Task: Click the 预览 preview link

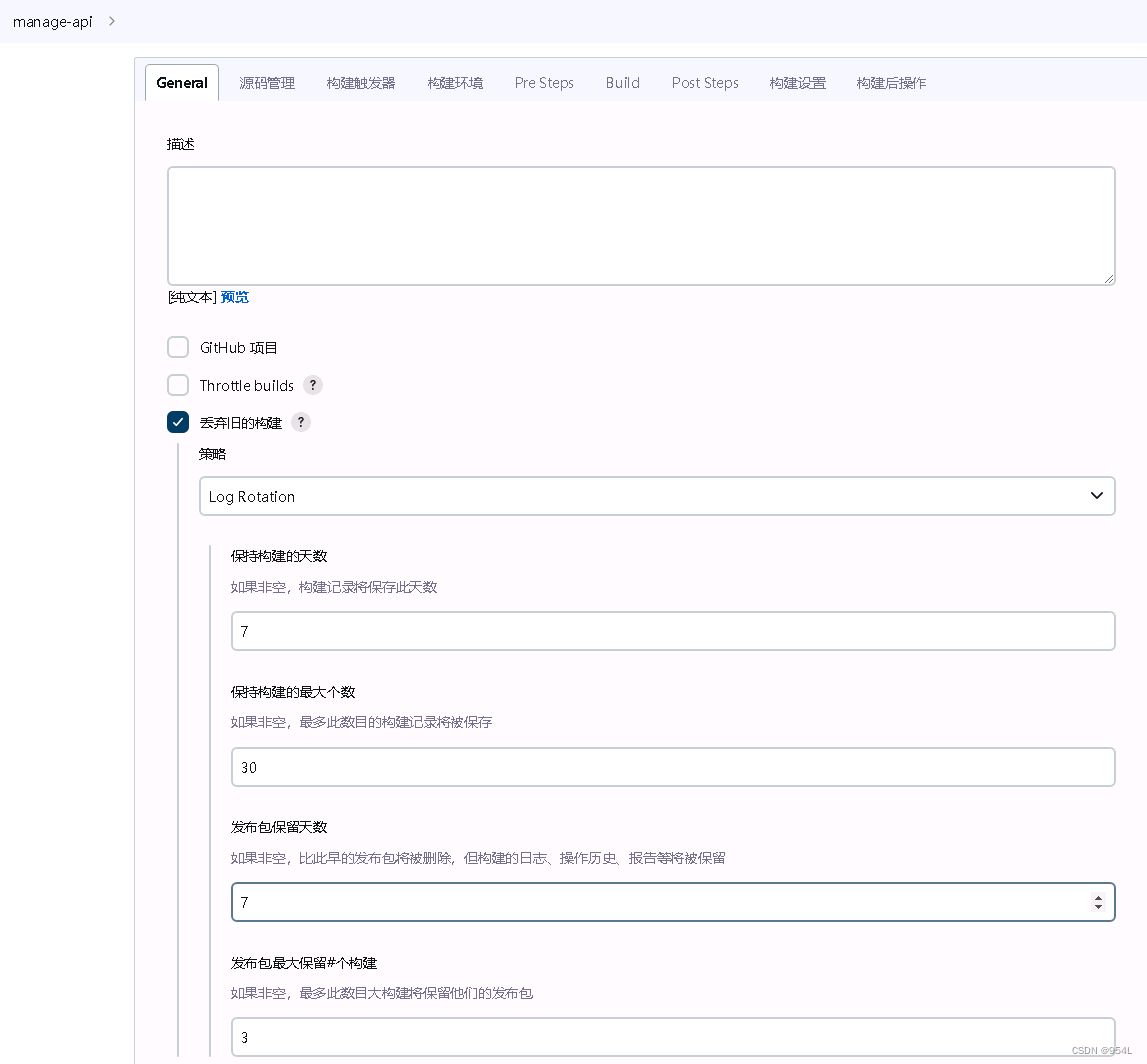Action: point(235,297)
